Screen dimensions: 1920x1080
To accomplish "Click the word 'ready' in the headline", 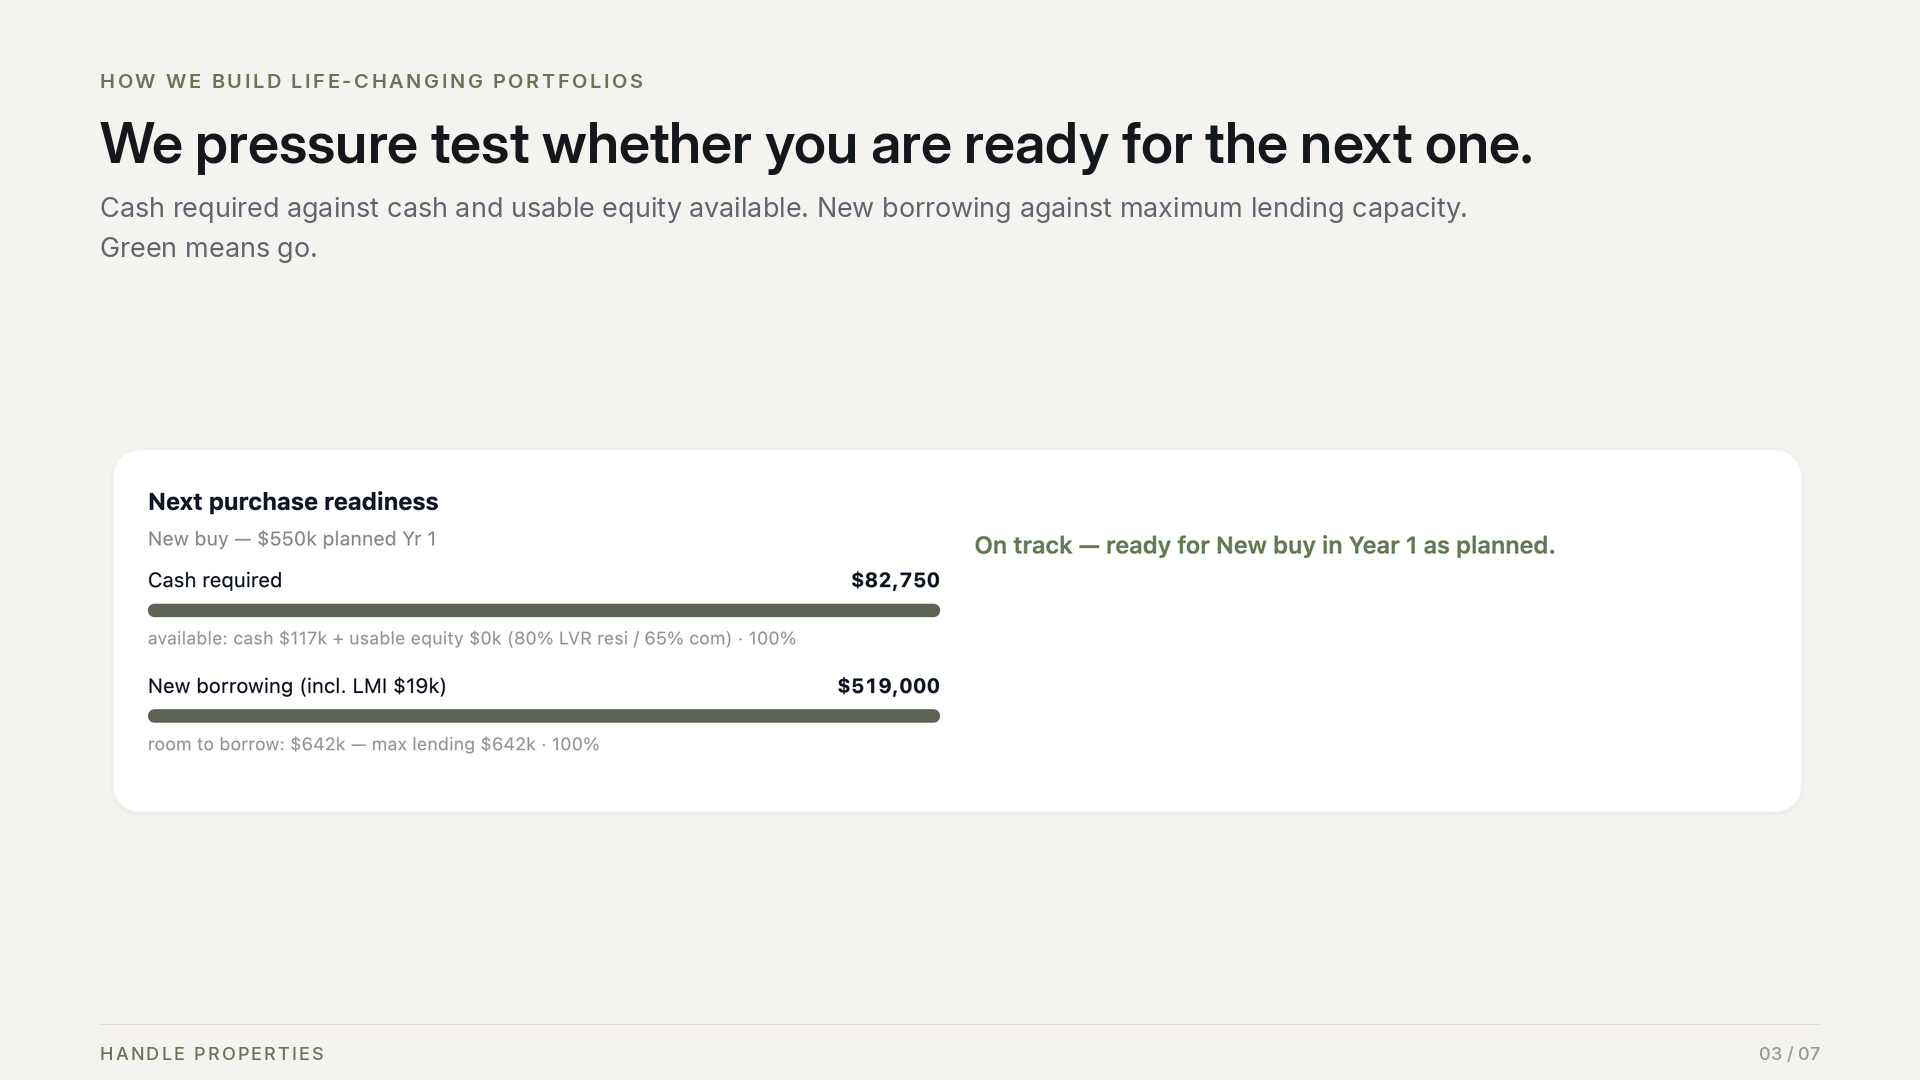I will (x=1036, y=146).
